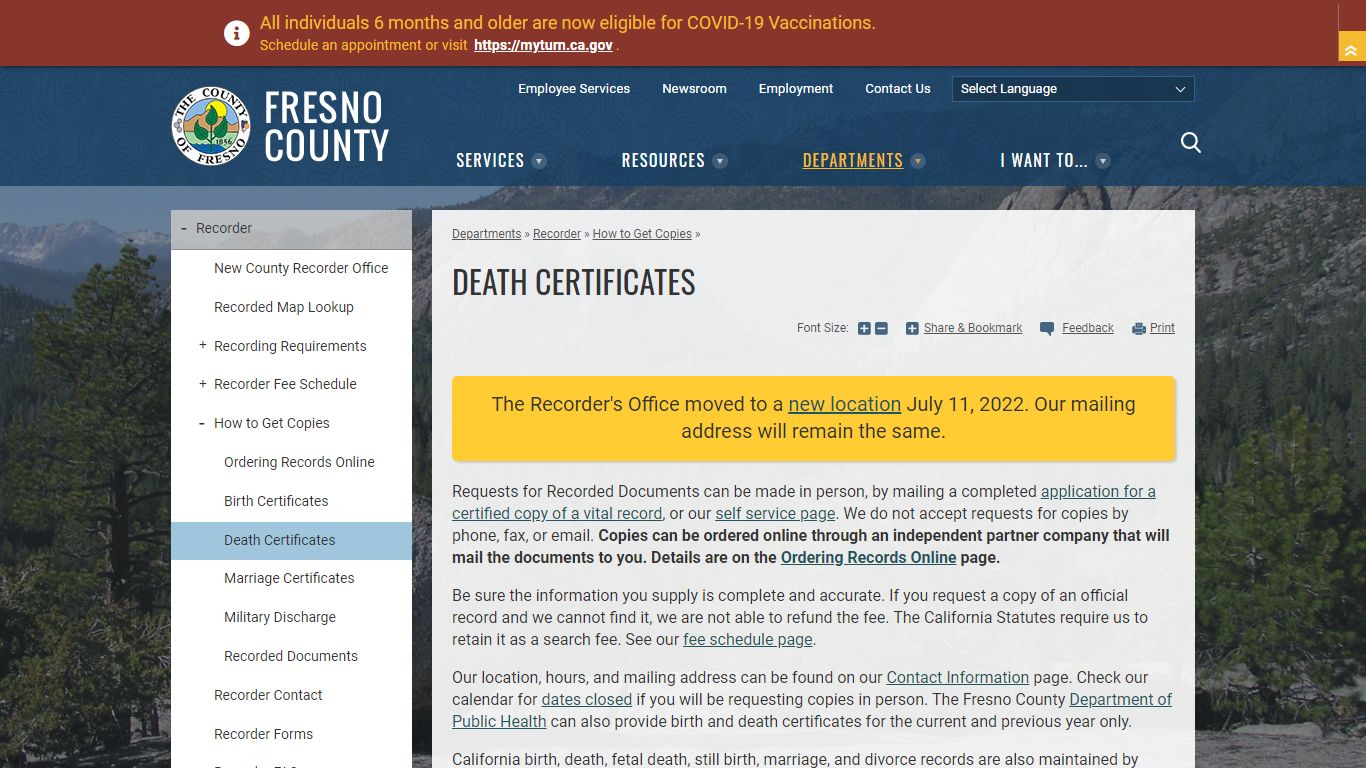Click the Fresno County seal logo
The width and height of the screenshot is (1366, 768).
[211, 126]
